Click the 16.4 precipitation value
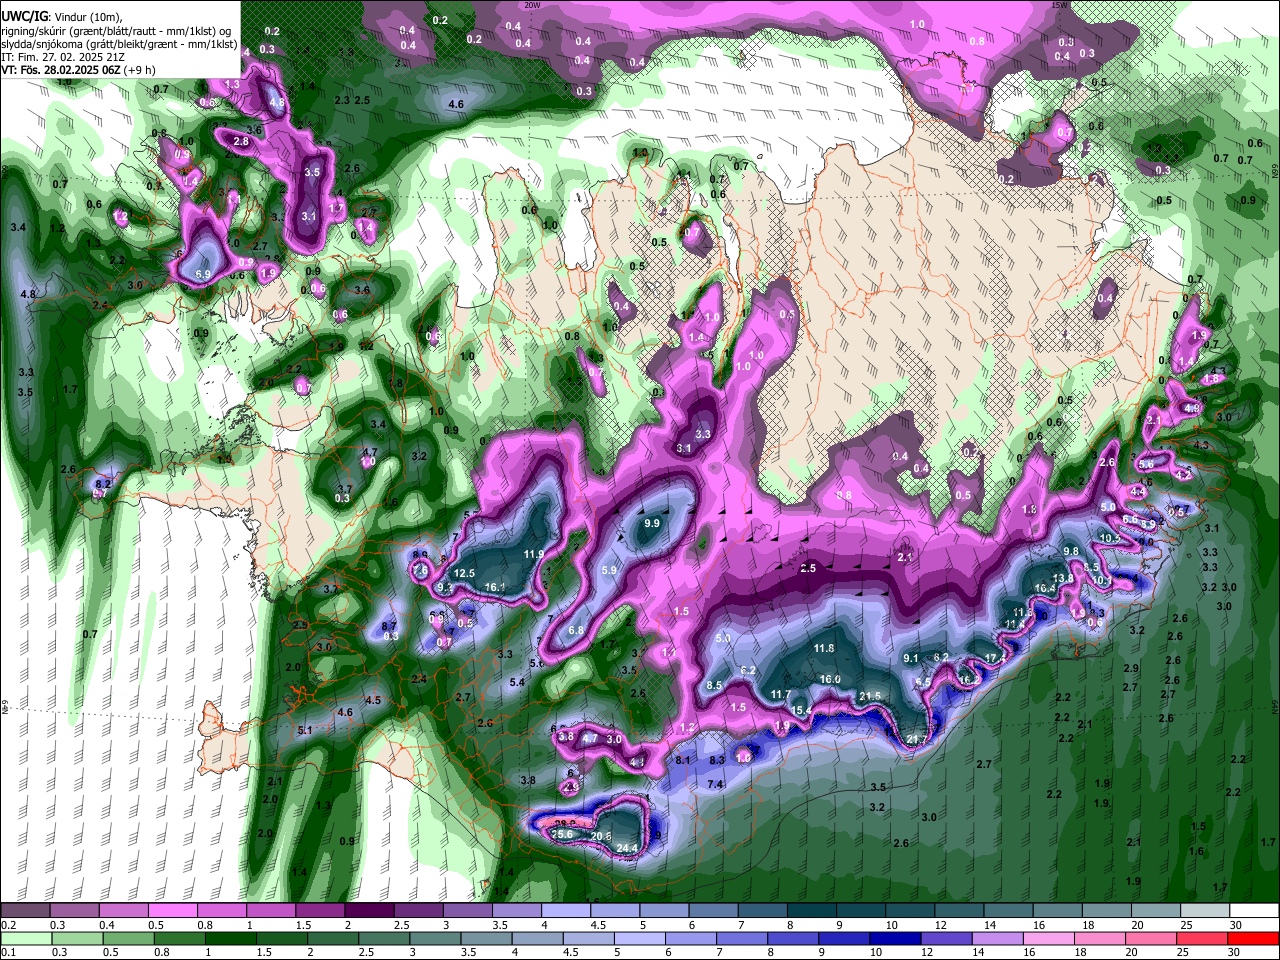Viewport: 1280px width, 960px height. pyautogui.click(x=1045, y=590)
